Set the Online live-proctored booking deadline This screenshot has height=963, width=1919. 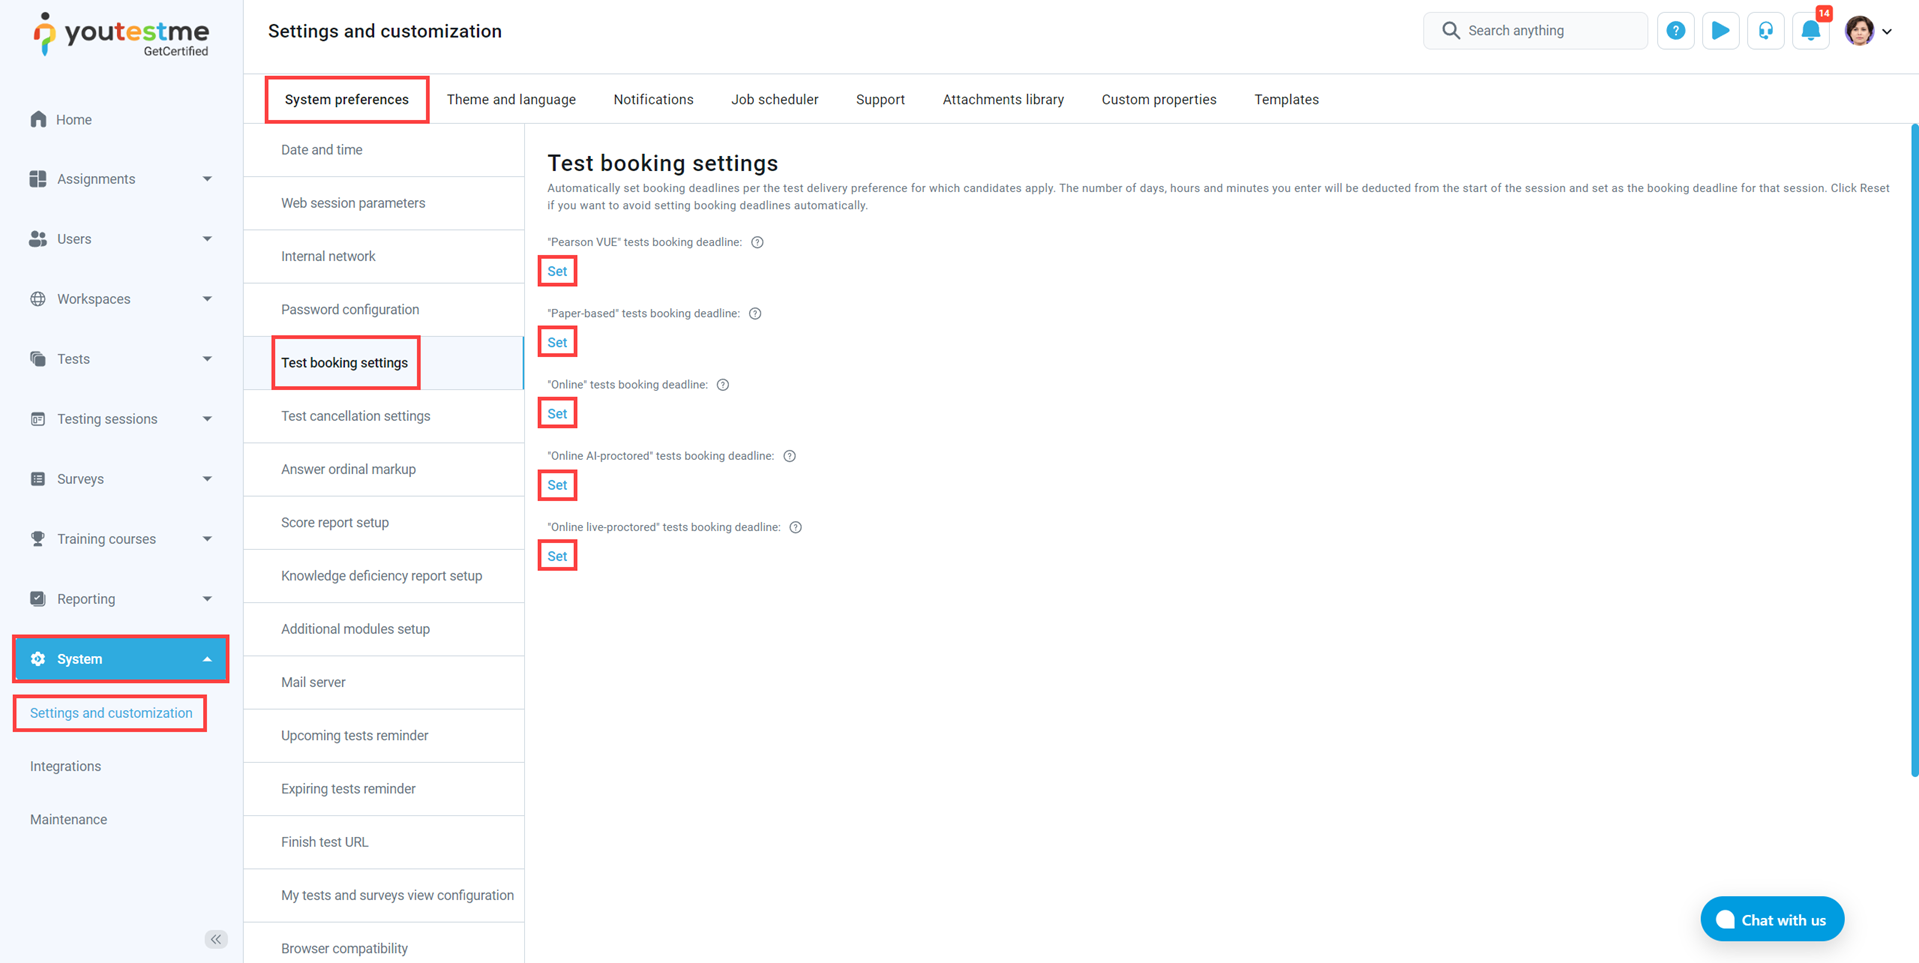557,556
